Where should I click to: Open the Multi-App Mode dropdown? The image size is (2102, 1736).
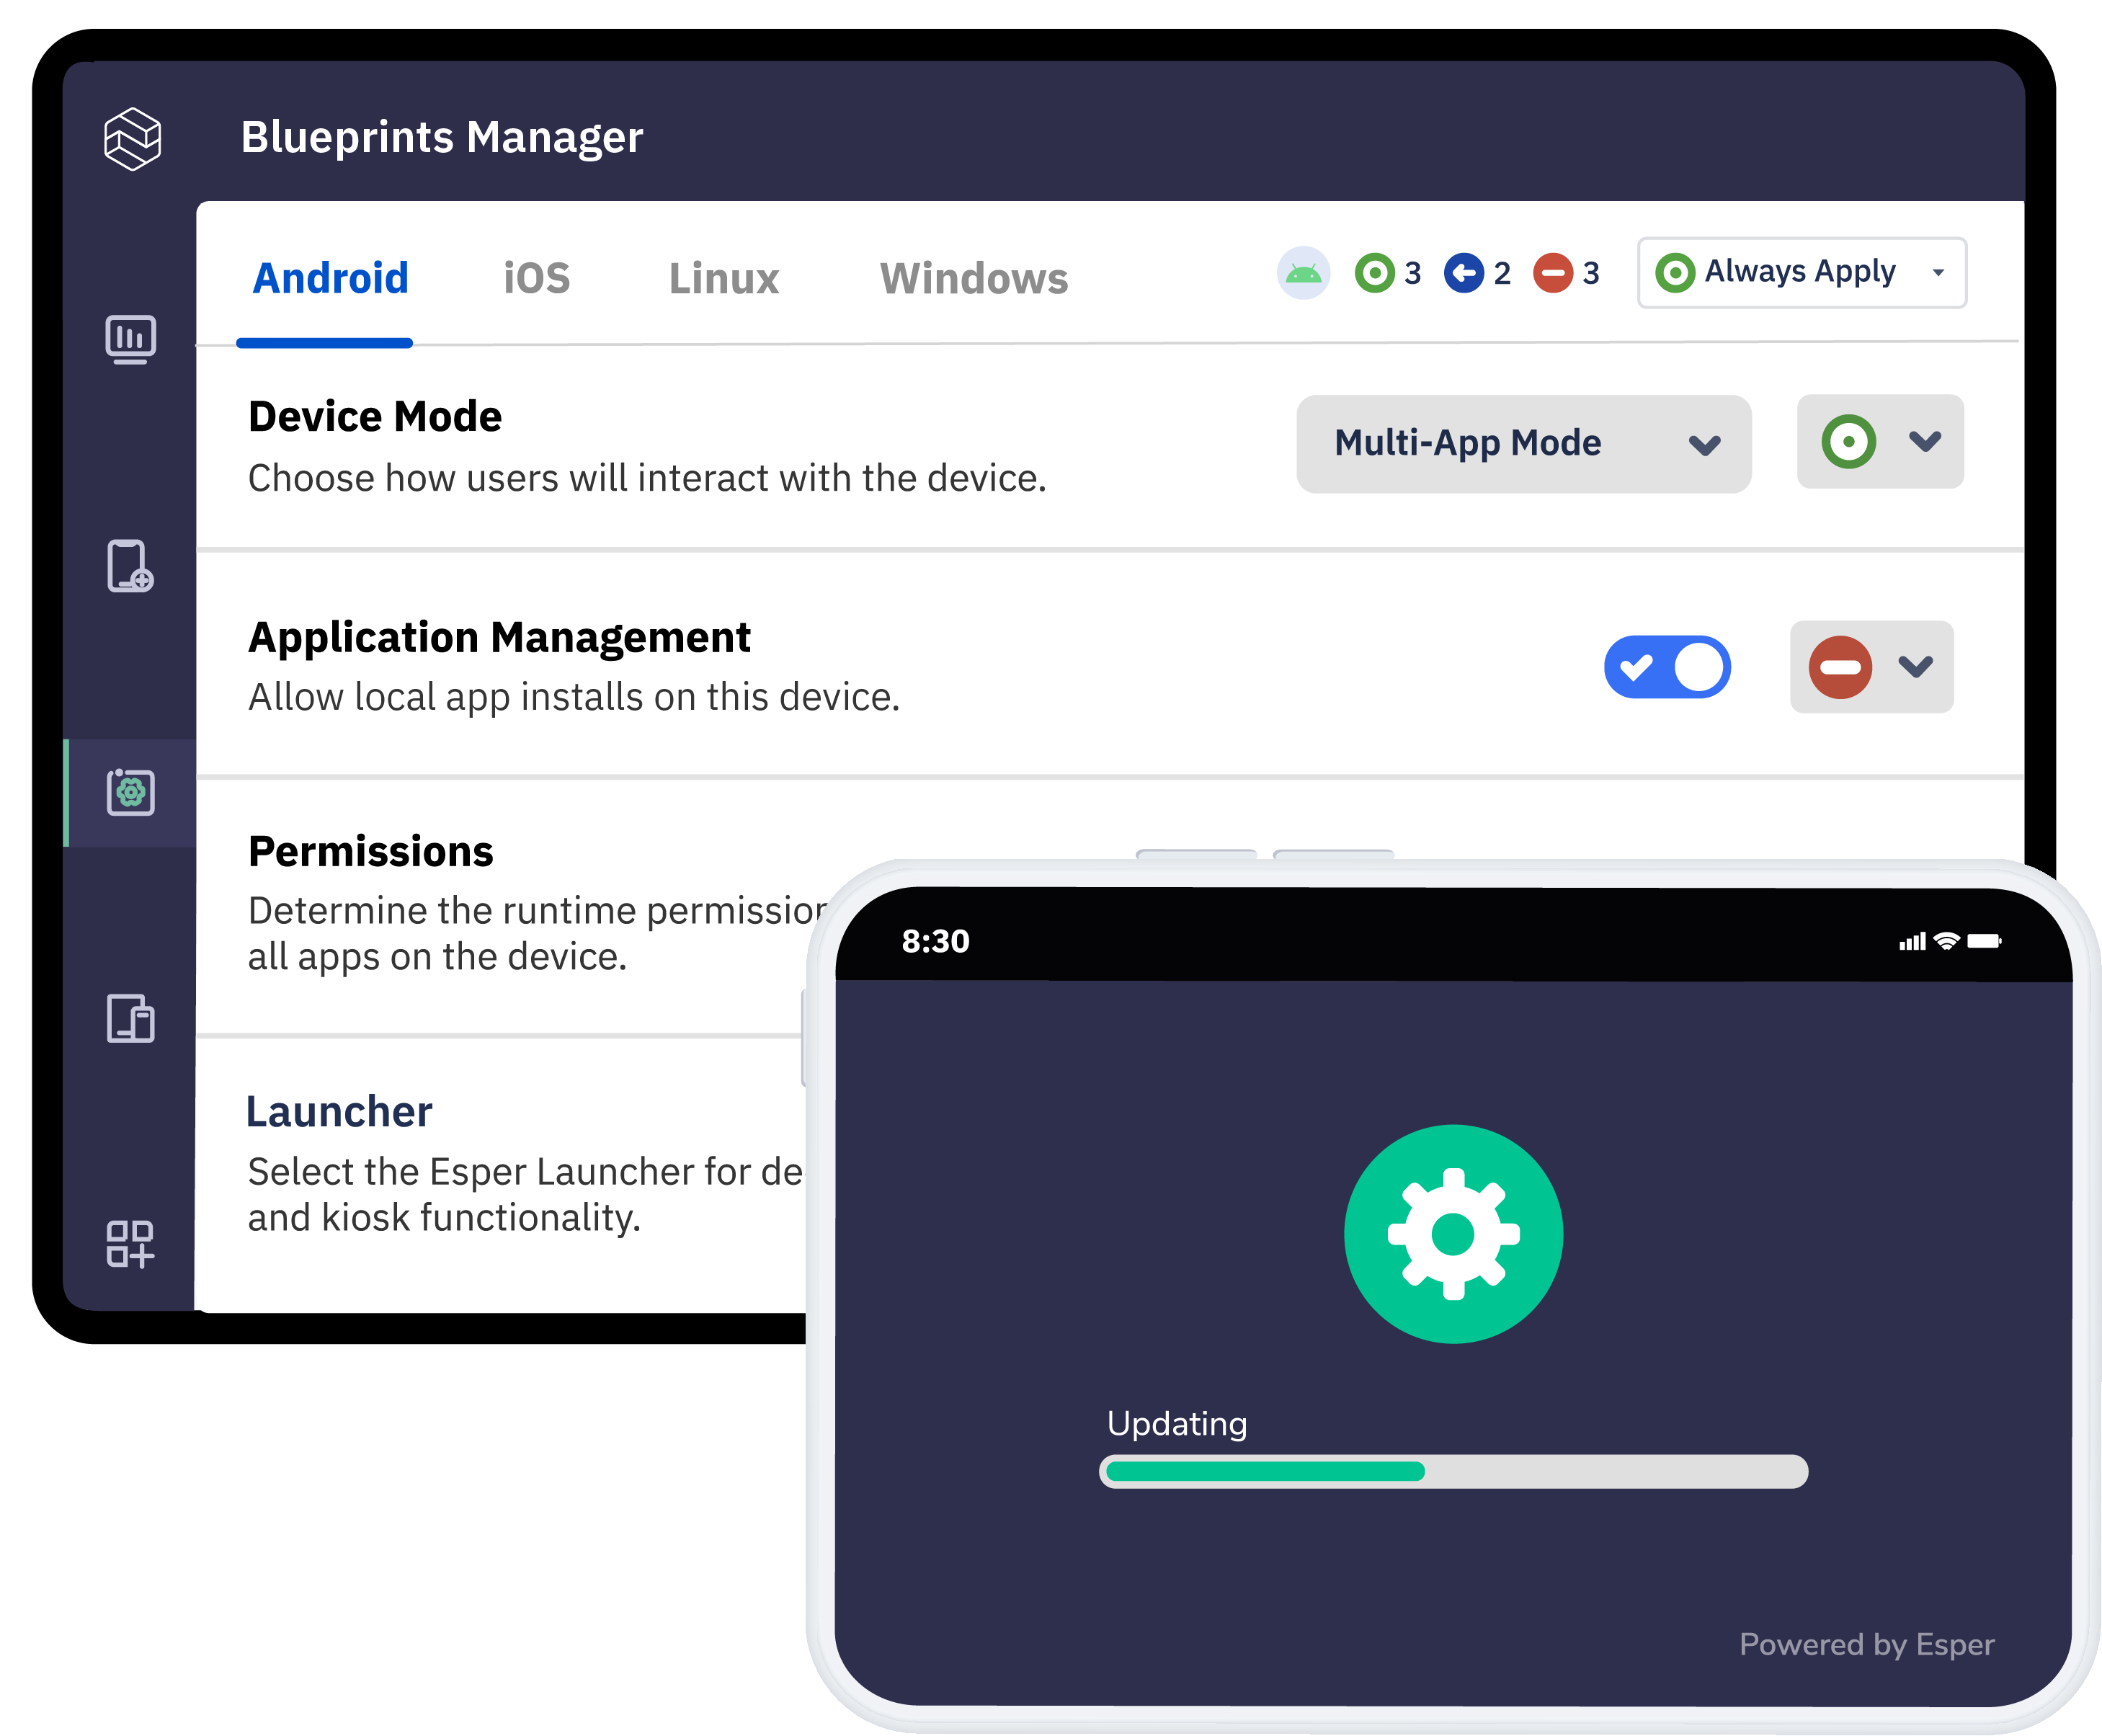pyautogui.click(x=1523, y=444)
